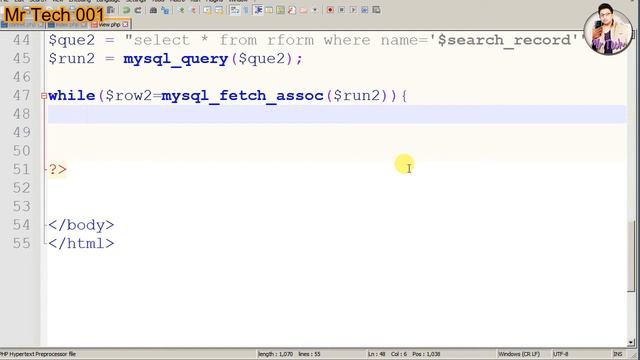This screenshot has height=360, width=640.
Task: Click the Stop Recording macro icon
Action: coord(342,10)
